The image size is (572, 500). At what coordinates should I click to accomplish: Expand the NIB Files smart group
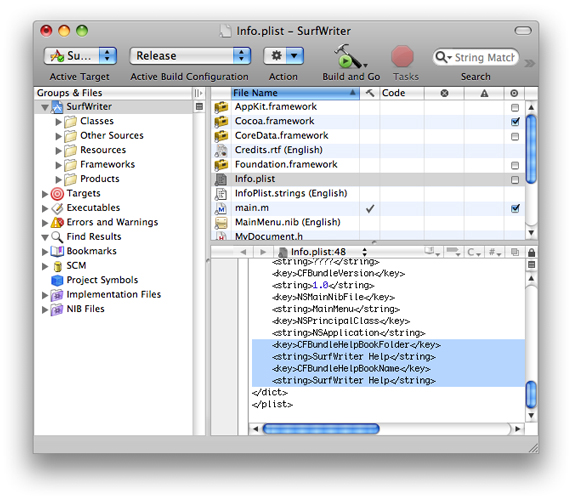point(45,310)
